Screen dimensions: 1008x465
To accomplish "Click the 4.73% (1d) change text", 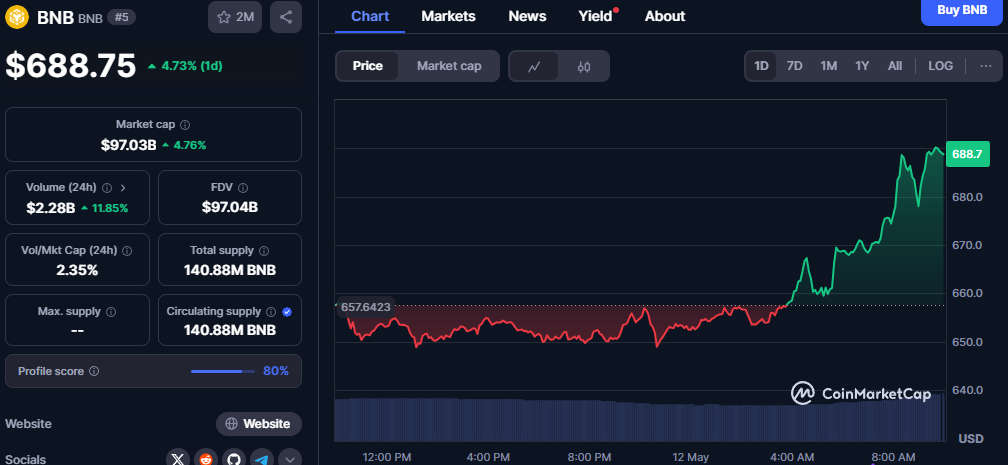I will point(192,66).
